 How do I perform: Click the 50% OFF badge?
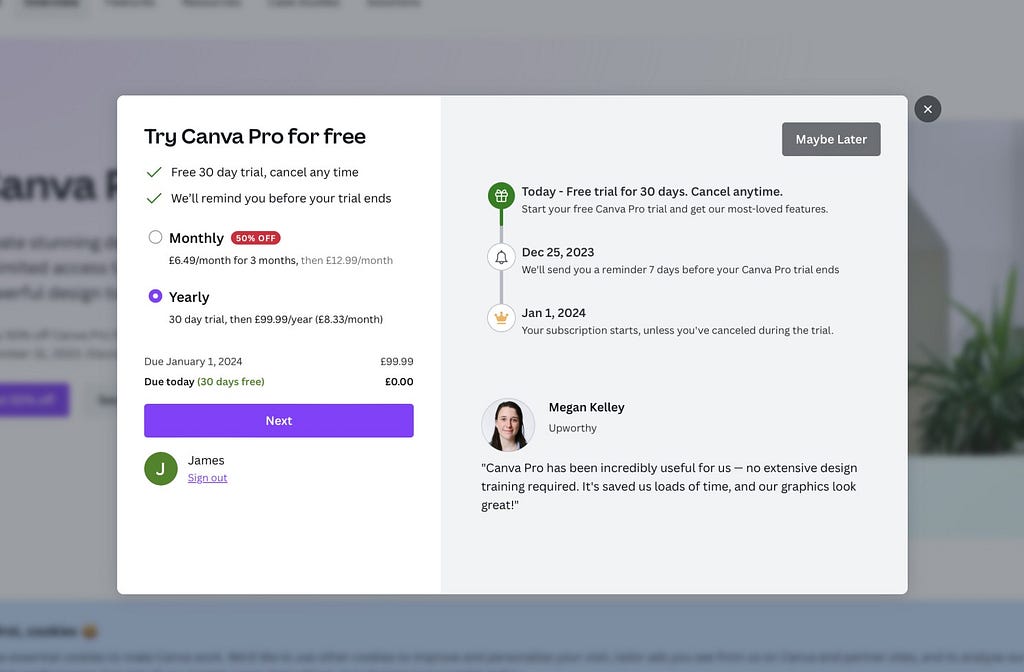255,238
